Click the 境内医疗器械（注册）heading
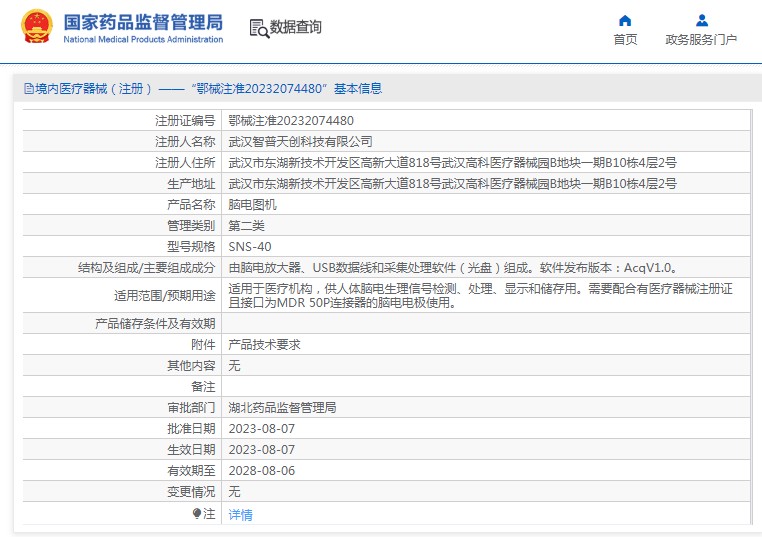Viewport: 762px width, 537px height. pyautogui.click(x=93, y=88)
